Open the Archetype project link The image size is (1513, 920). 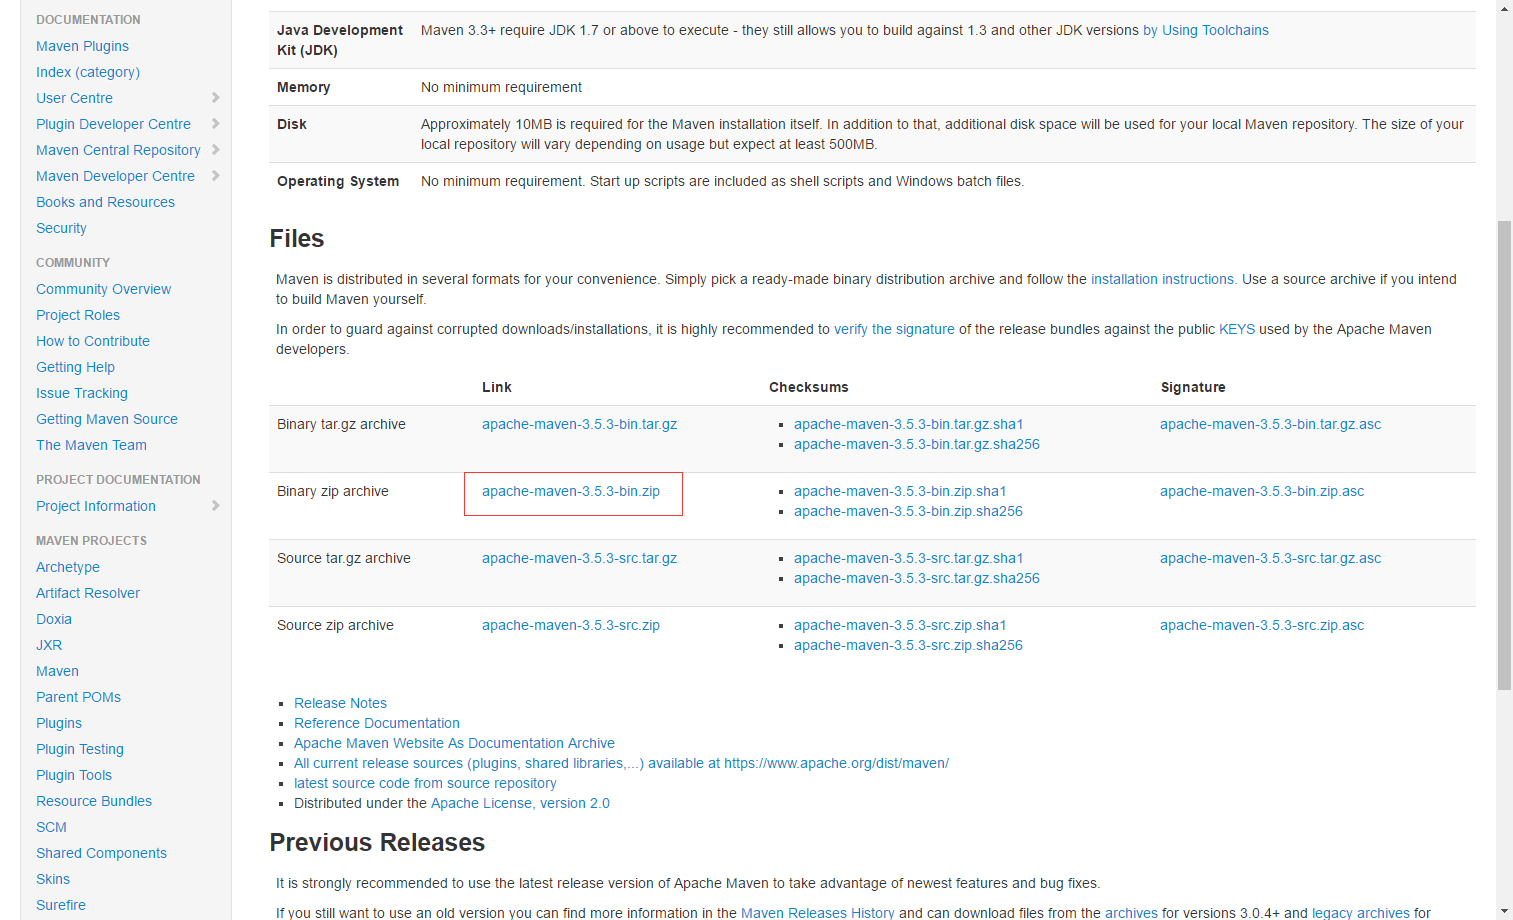pos(68,567)
